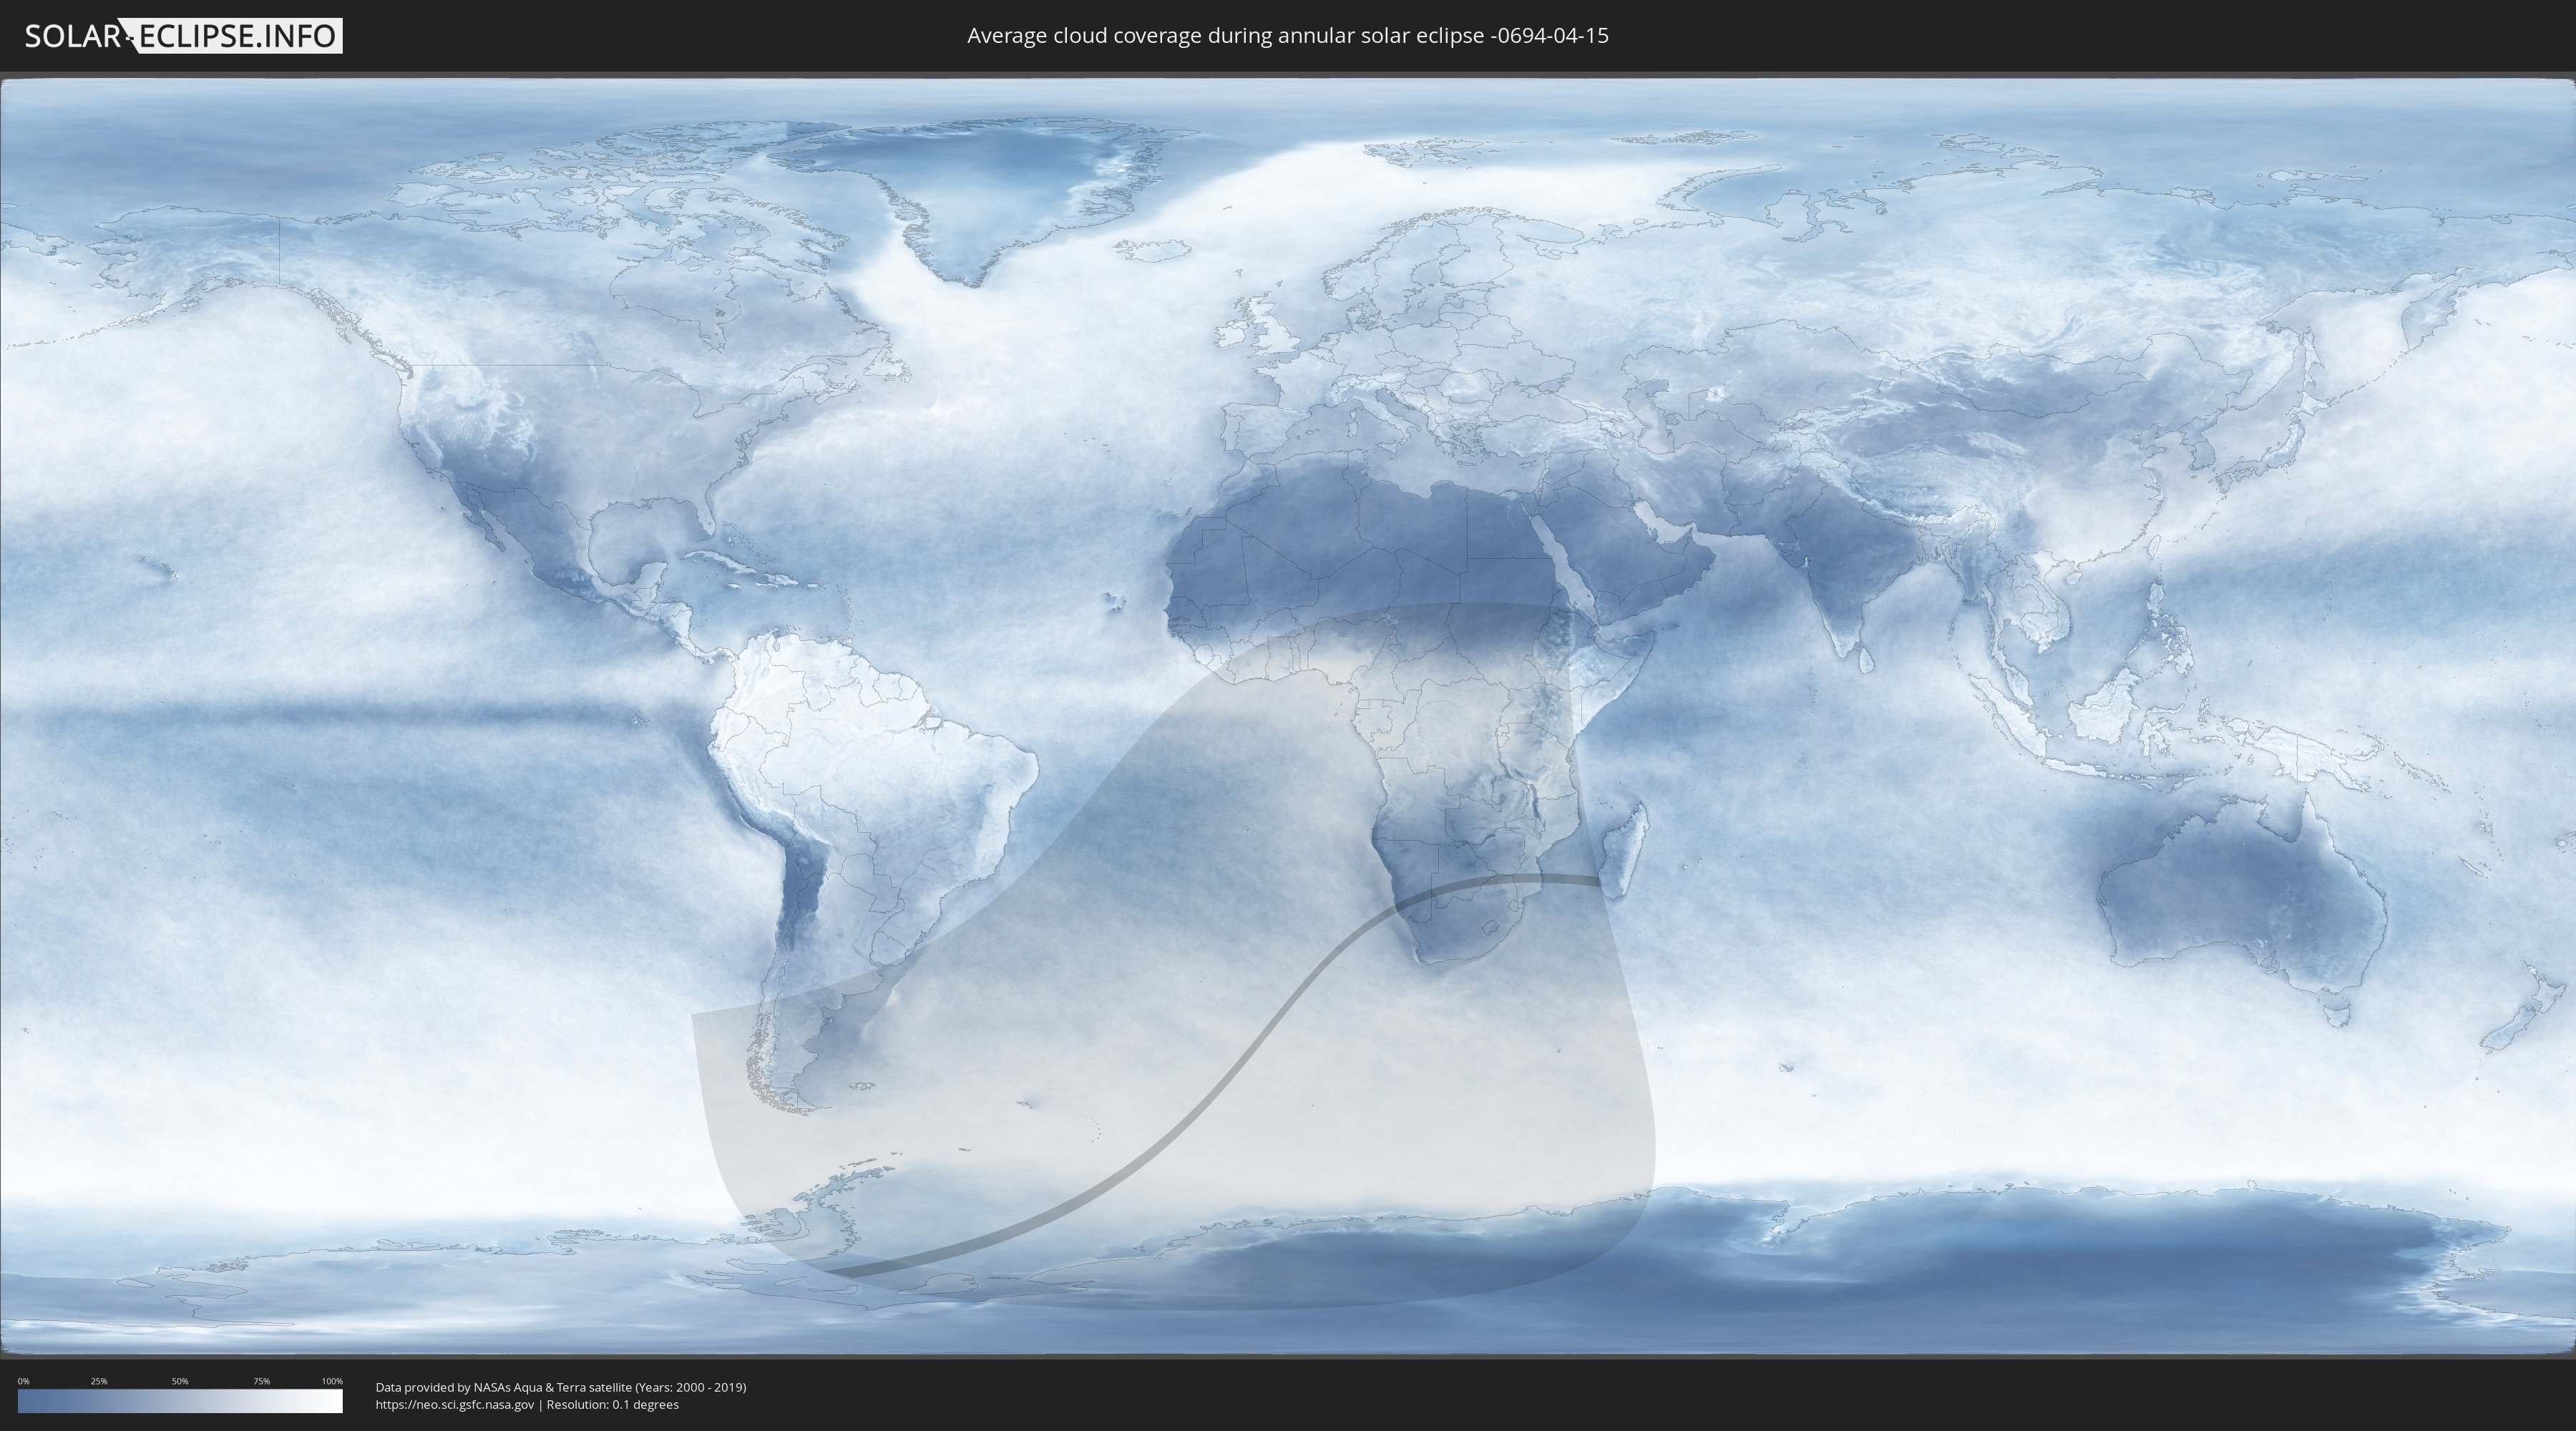Click 'Data provided by NASAs Aqua & Terra satellite' text
2576x1431 pixels.
pyautogui.click(x=503, y=1387)
